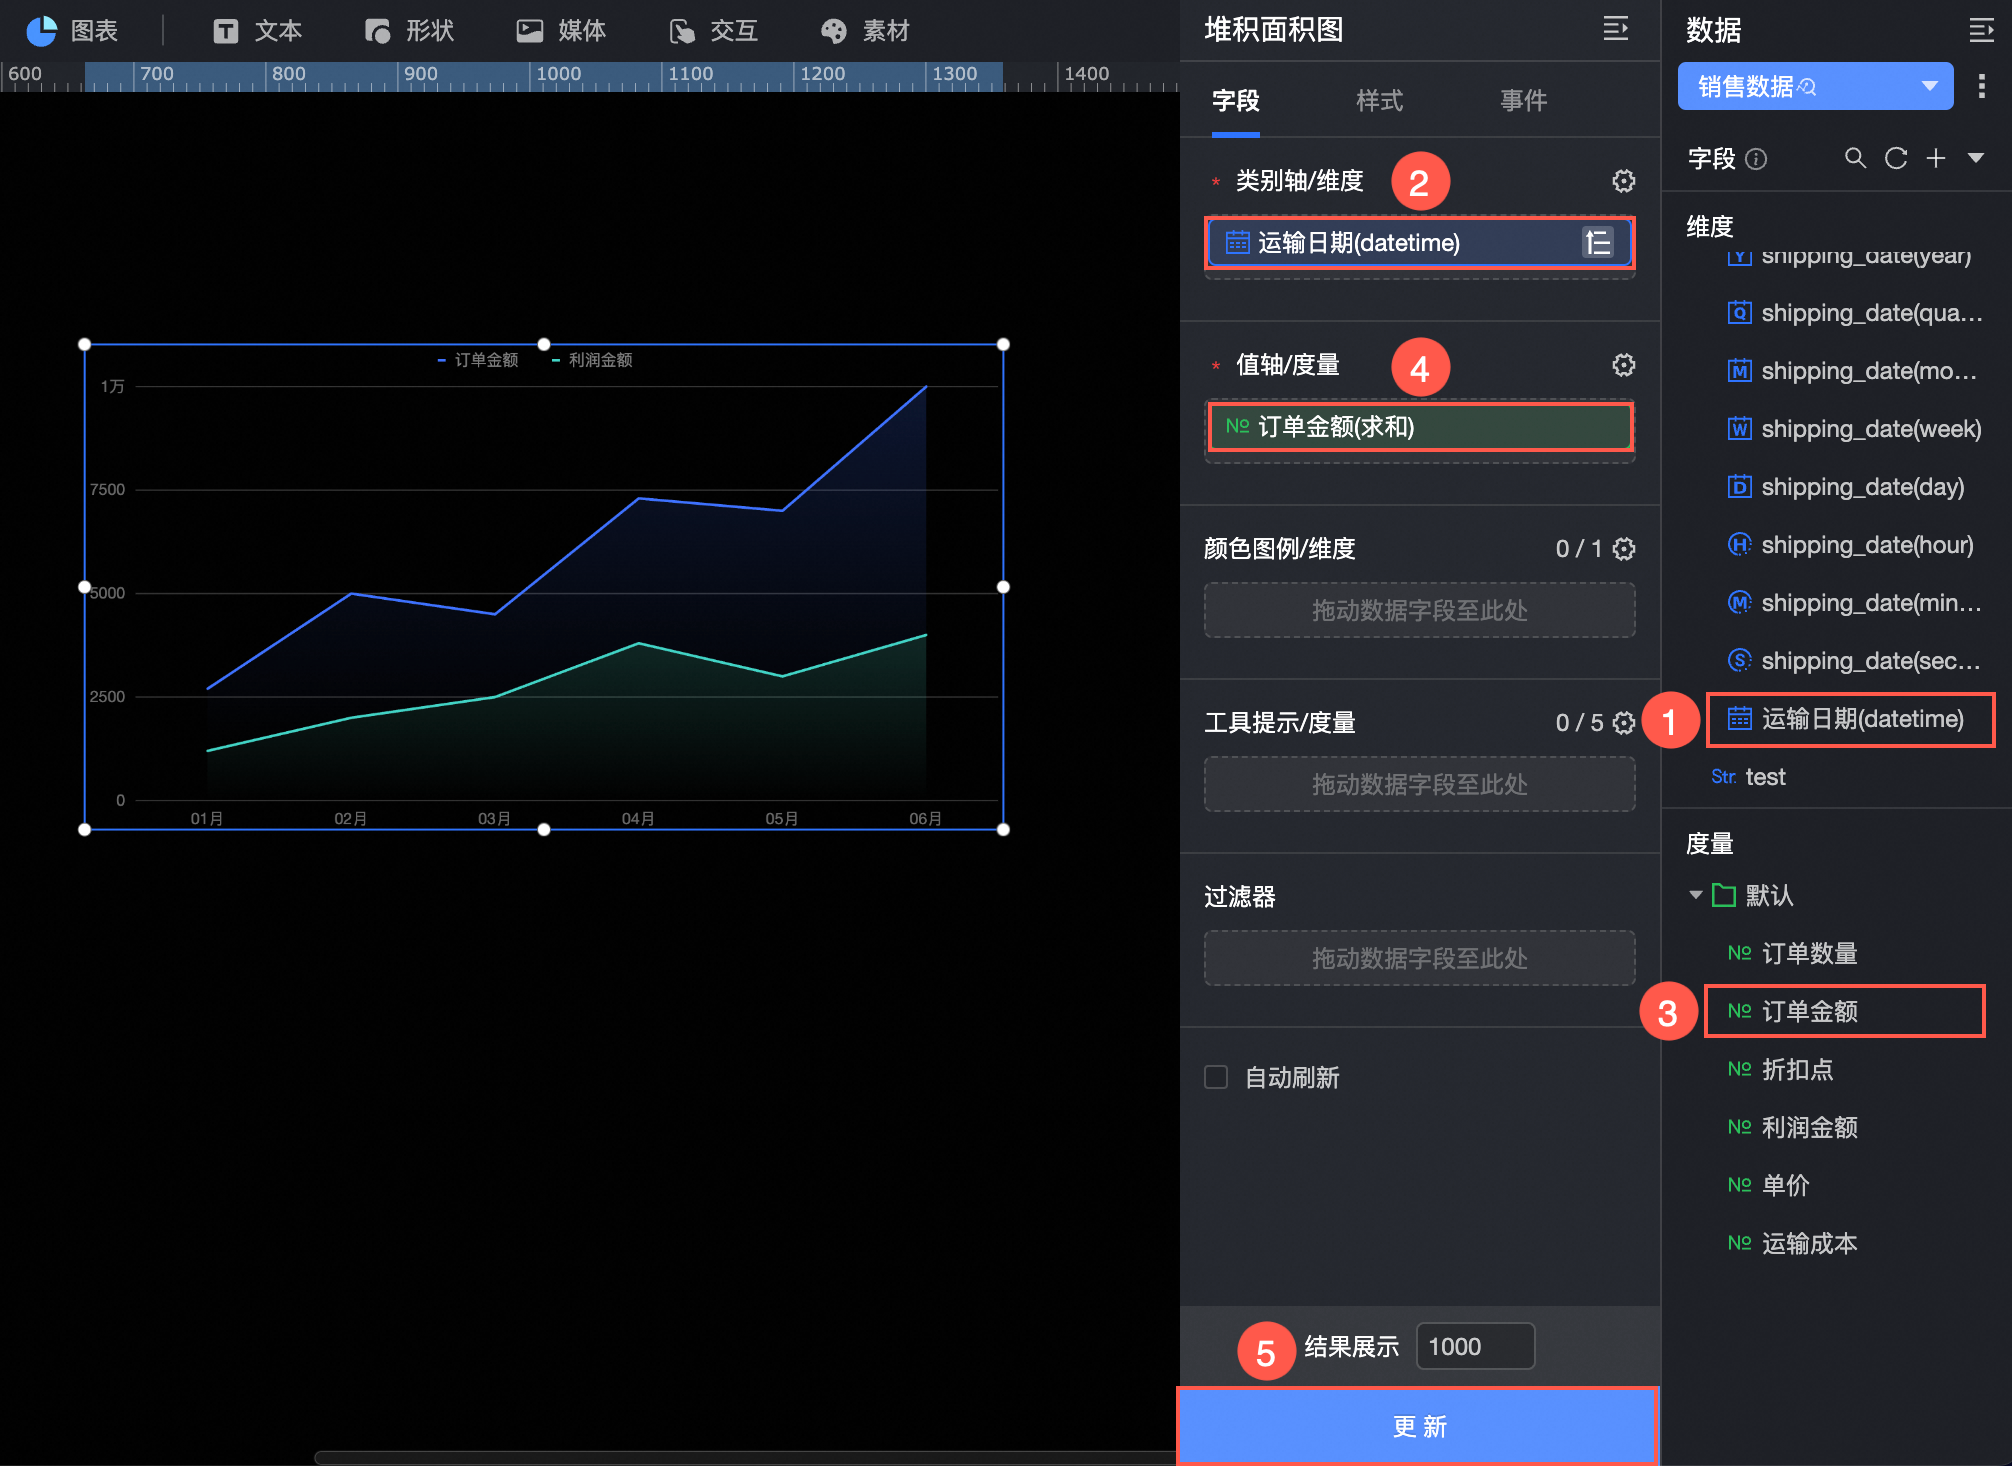Refresh the field list with the reload icon
2012x1466 pixels.
coord(1895,158)
